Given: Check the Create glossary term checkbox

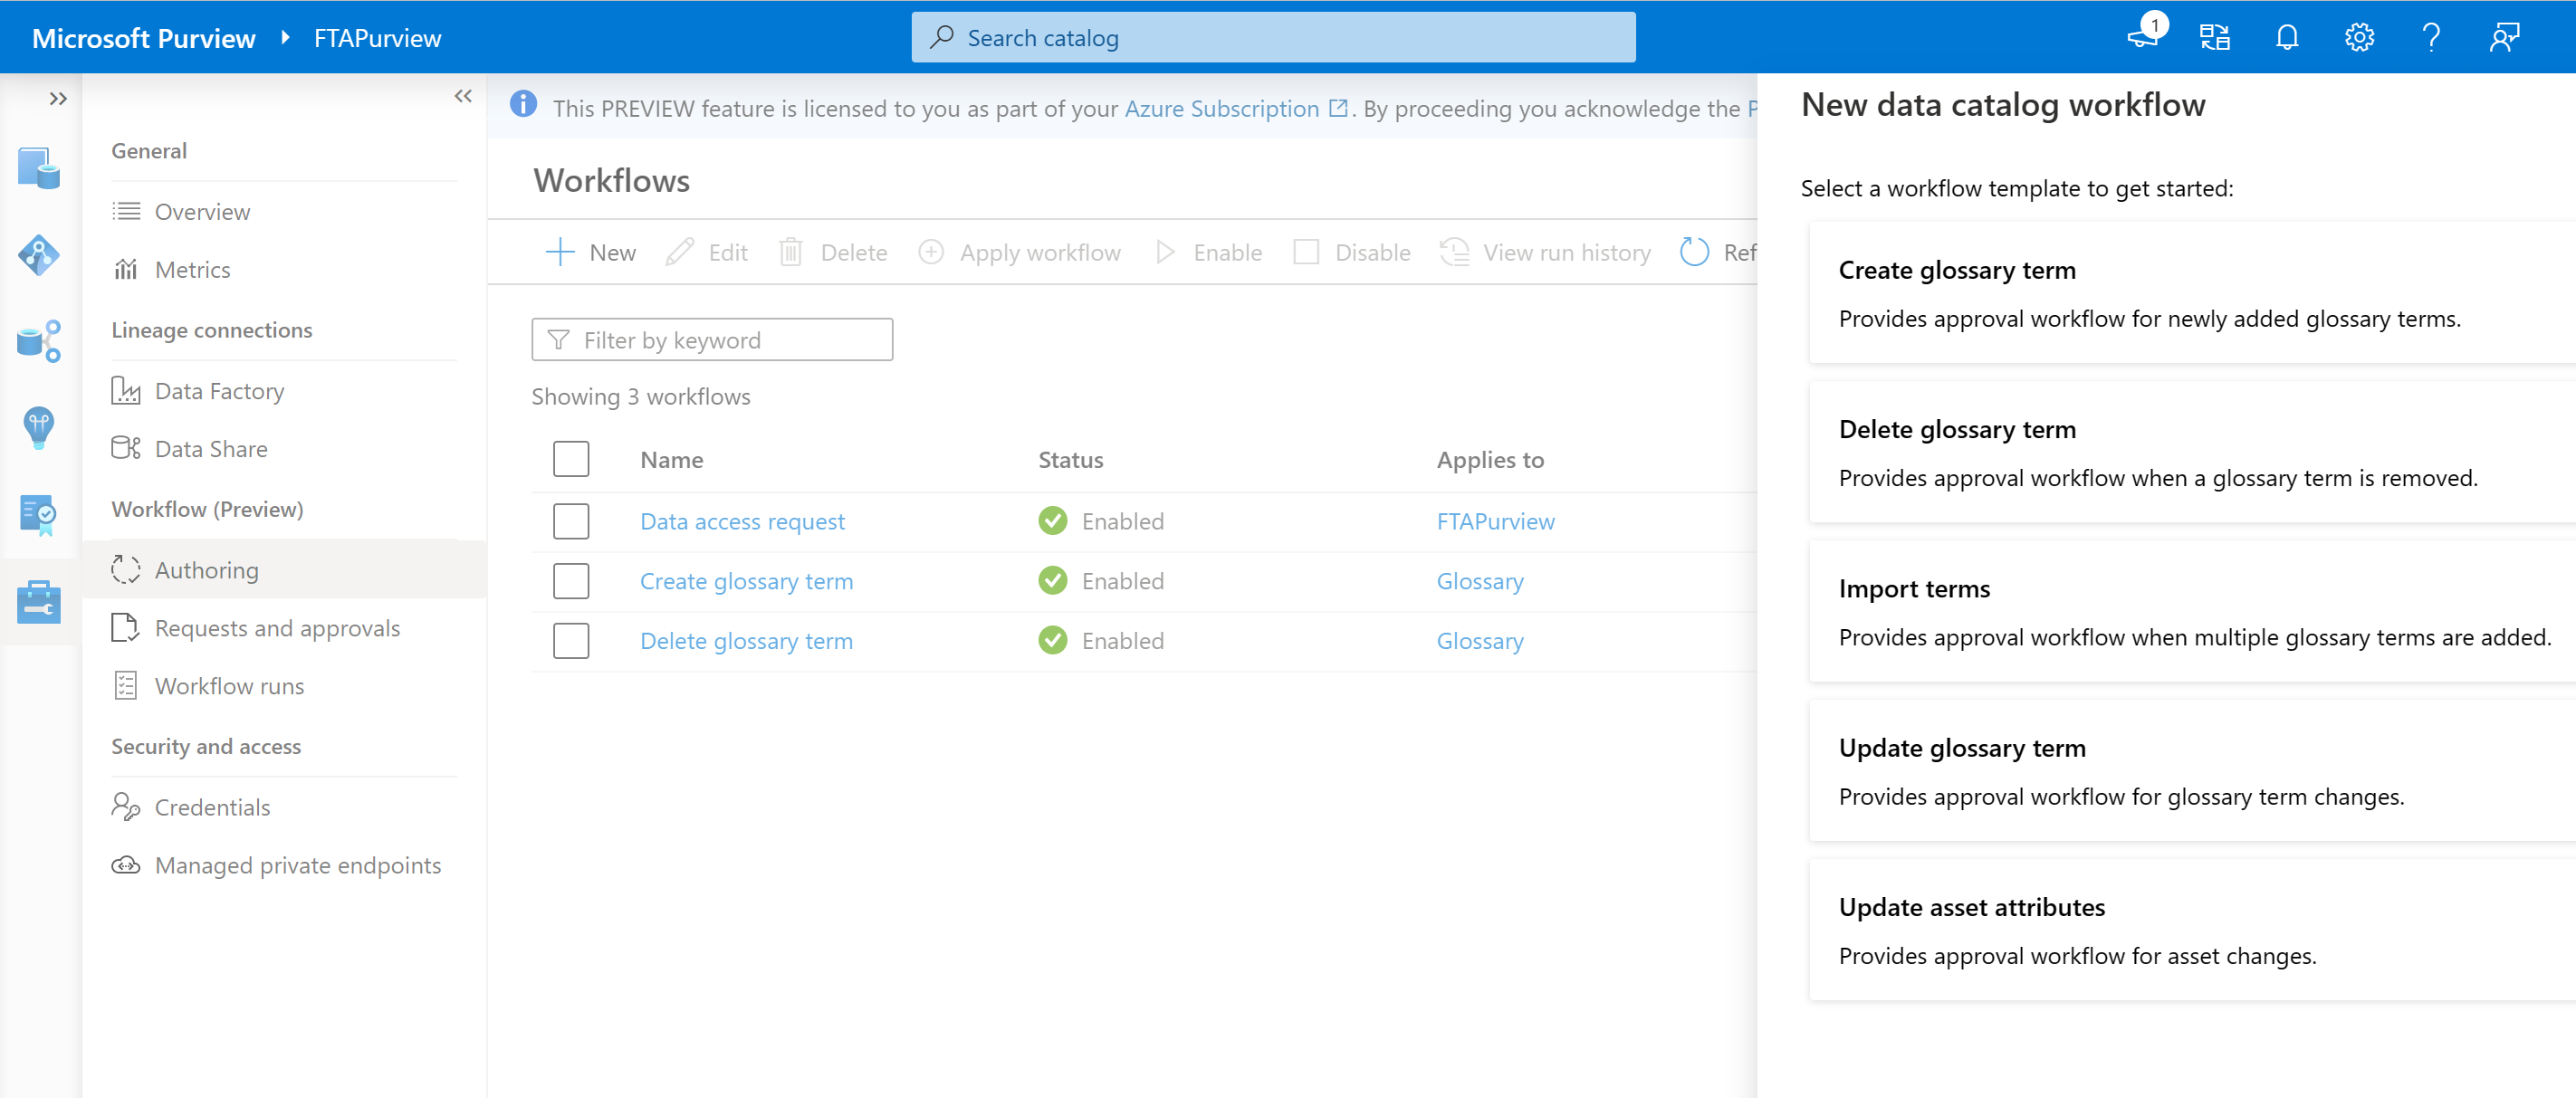Looking at the screenshot, I should tap(571, 579).
